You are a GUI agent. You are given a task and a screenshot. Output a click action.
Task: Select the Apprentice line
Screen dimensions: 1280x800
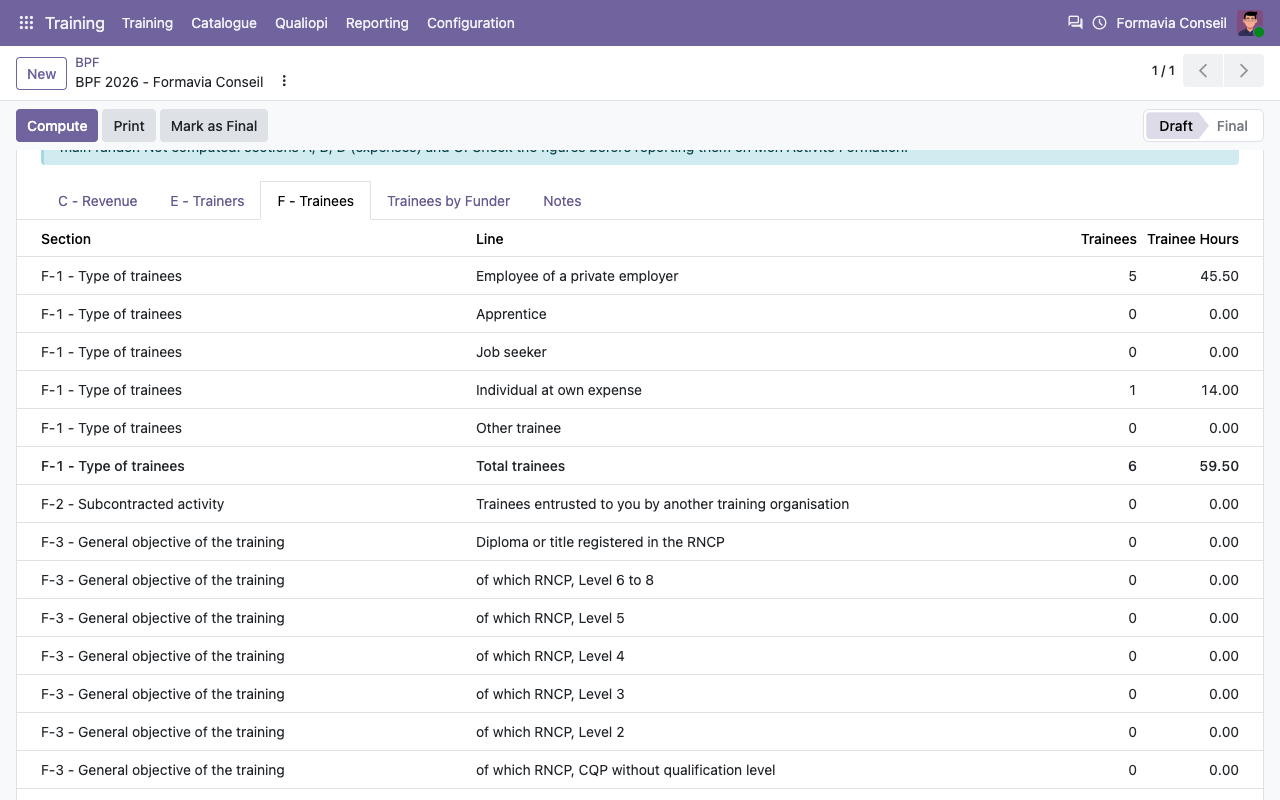point(640,314)
